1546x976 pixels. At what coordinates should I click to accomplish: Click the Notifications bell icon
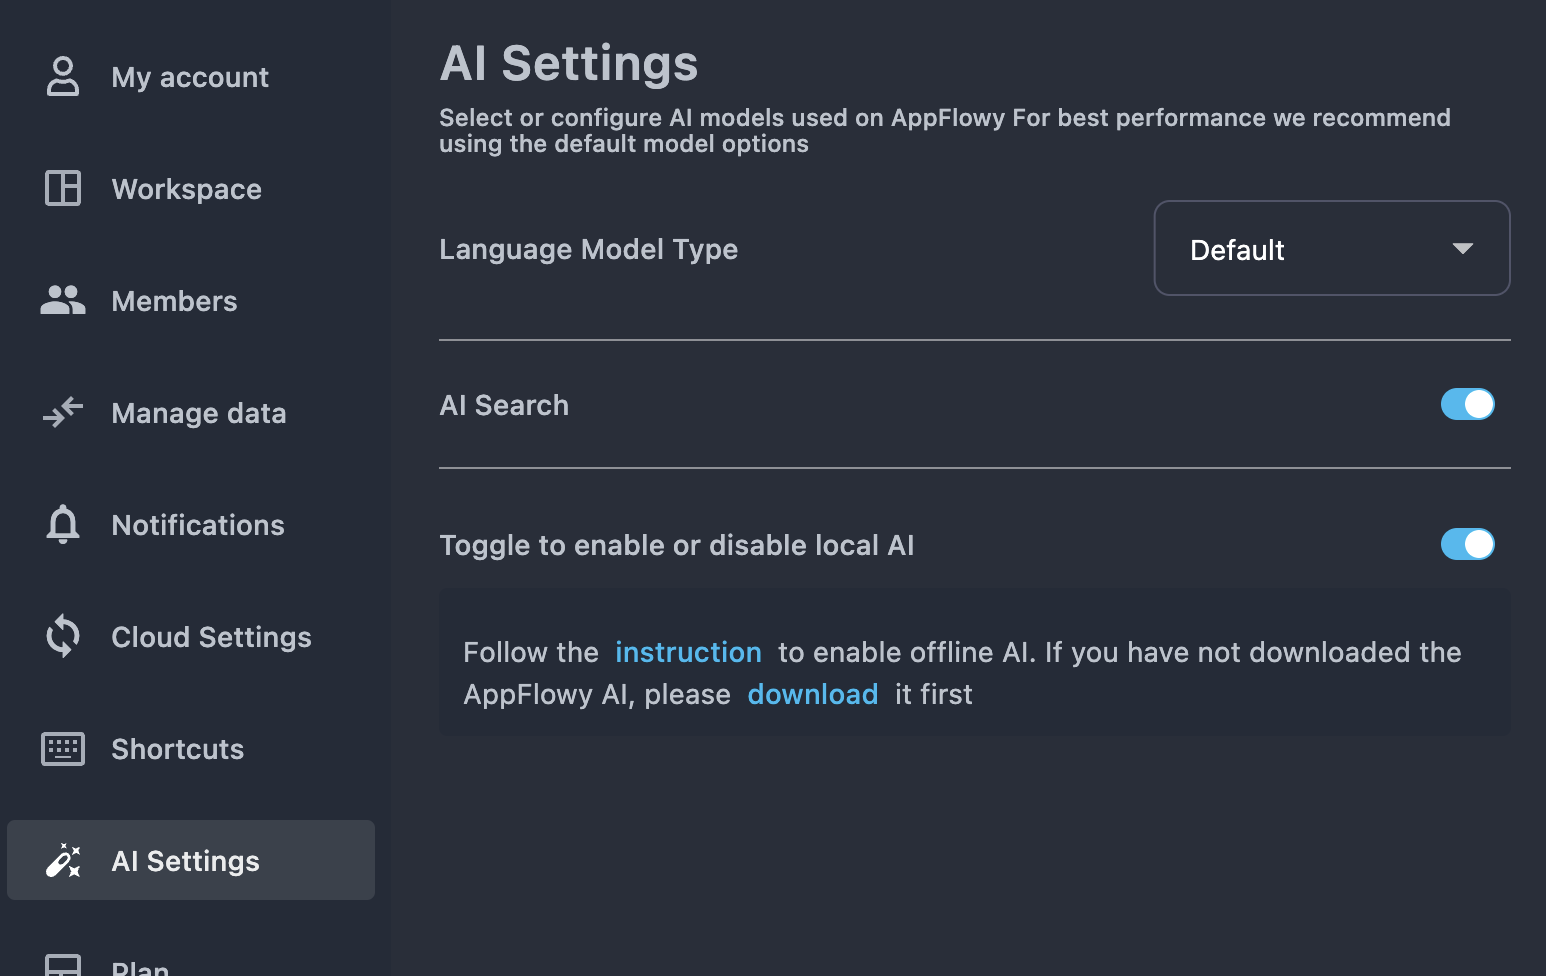click(63, 524)
